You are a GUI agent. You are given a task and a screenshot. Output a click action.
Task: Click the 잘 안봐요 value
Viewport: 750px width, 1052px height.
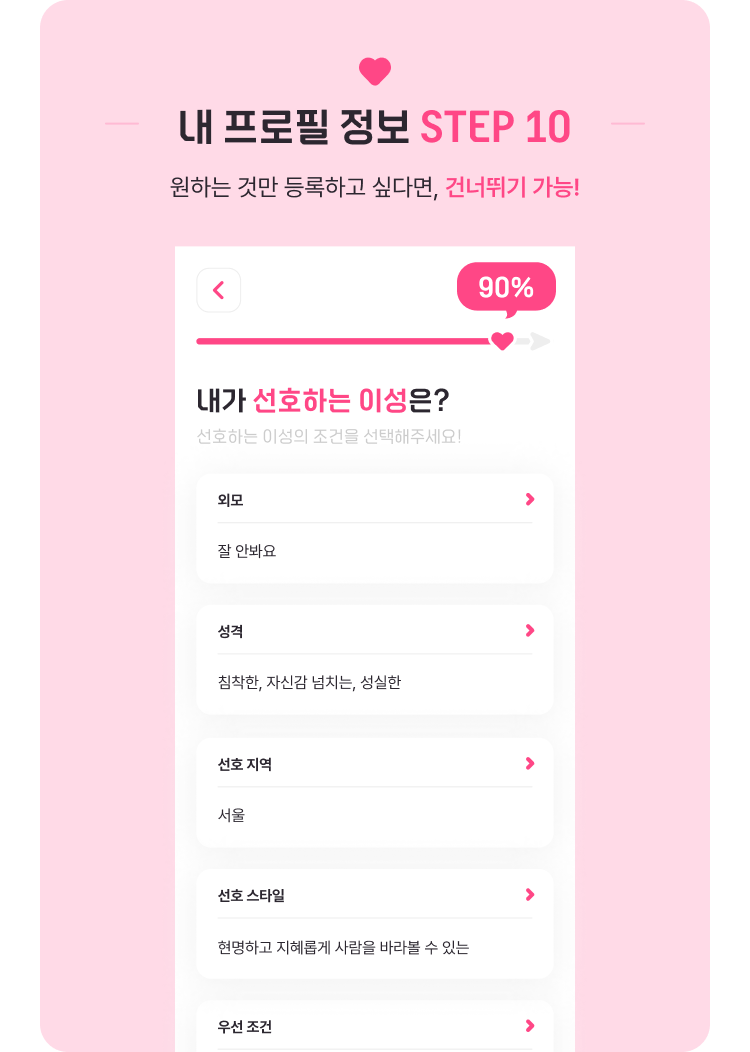tap(247, 551)
